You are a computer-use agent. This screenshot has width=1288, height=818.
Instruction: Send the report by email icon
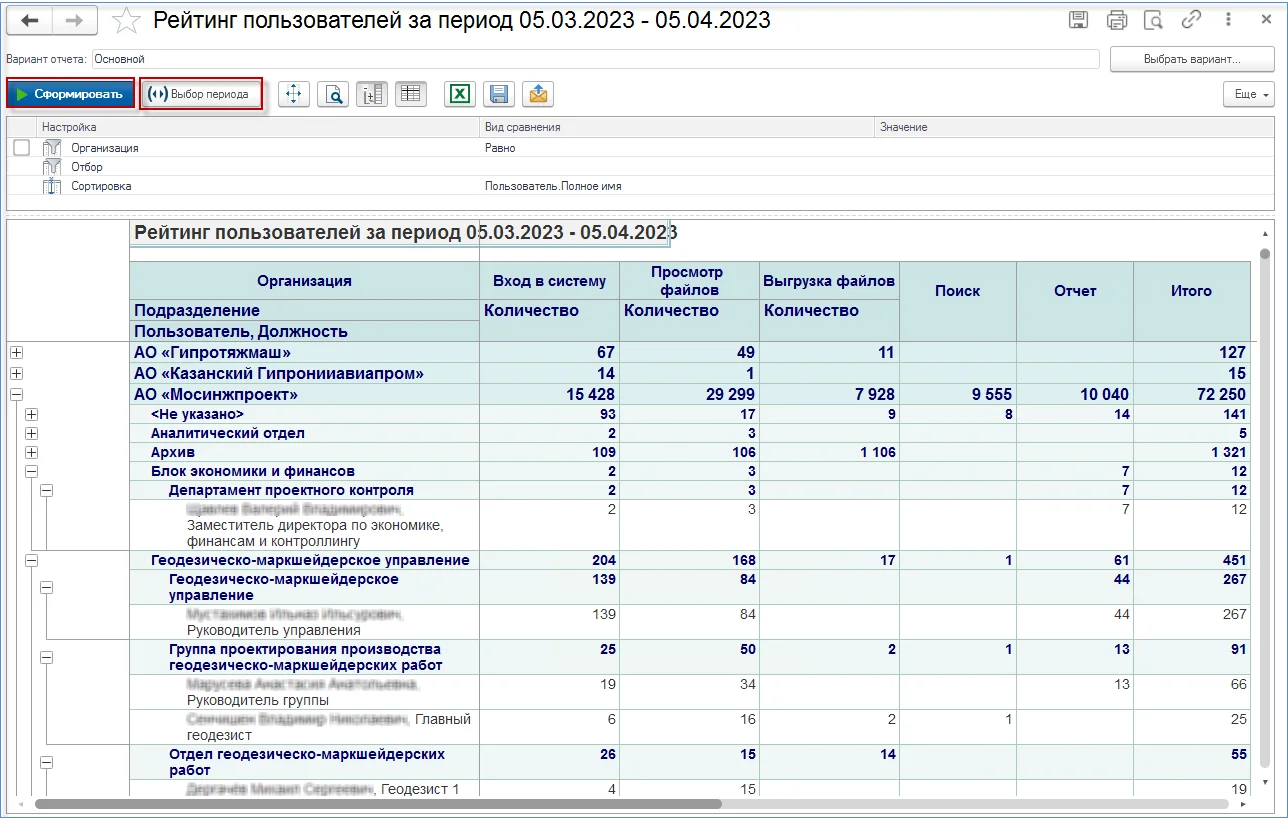click(x=538, y=94)
